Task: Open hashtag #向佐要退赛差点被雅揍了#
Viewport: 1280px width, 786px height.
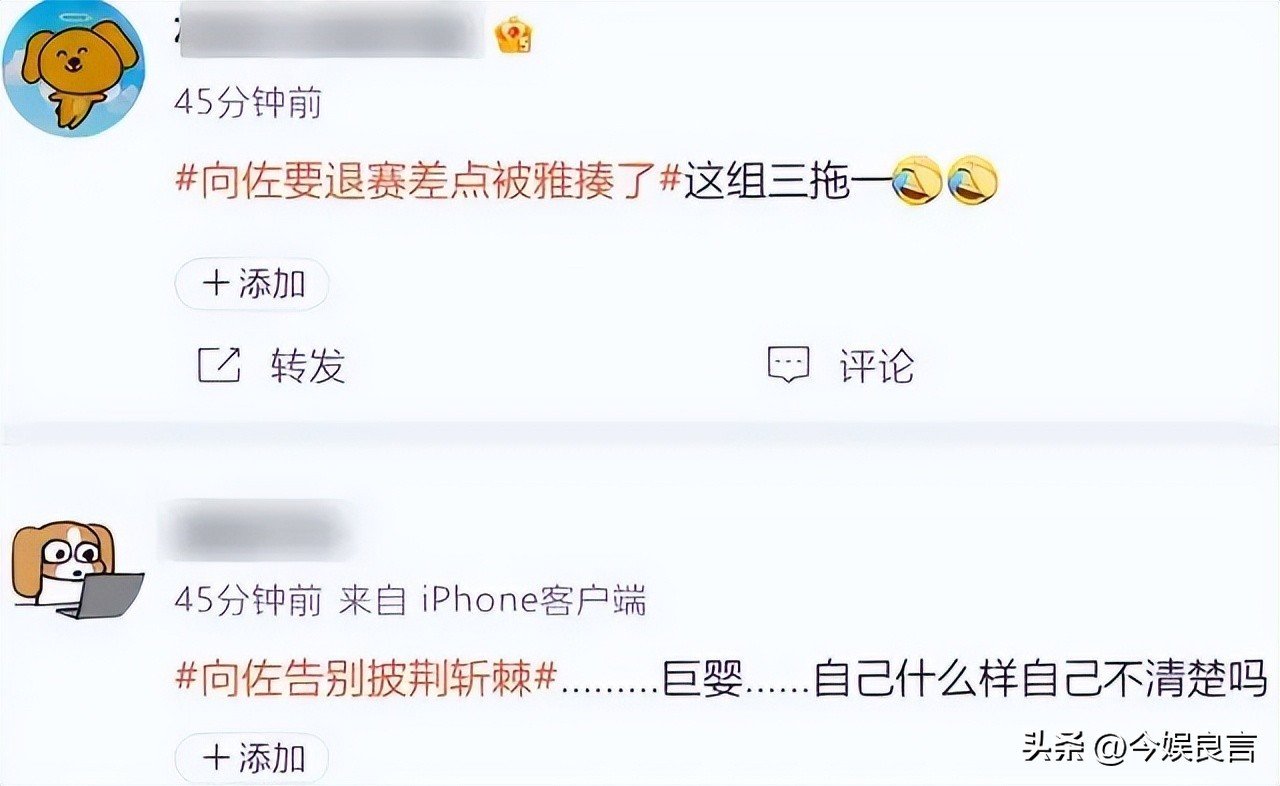Action: coord(429,184)
